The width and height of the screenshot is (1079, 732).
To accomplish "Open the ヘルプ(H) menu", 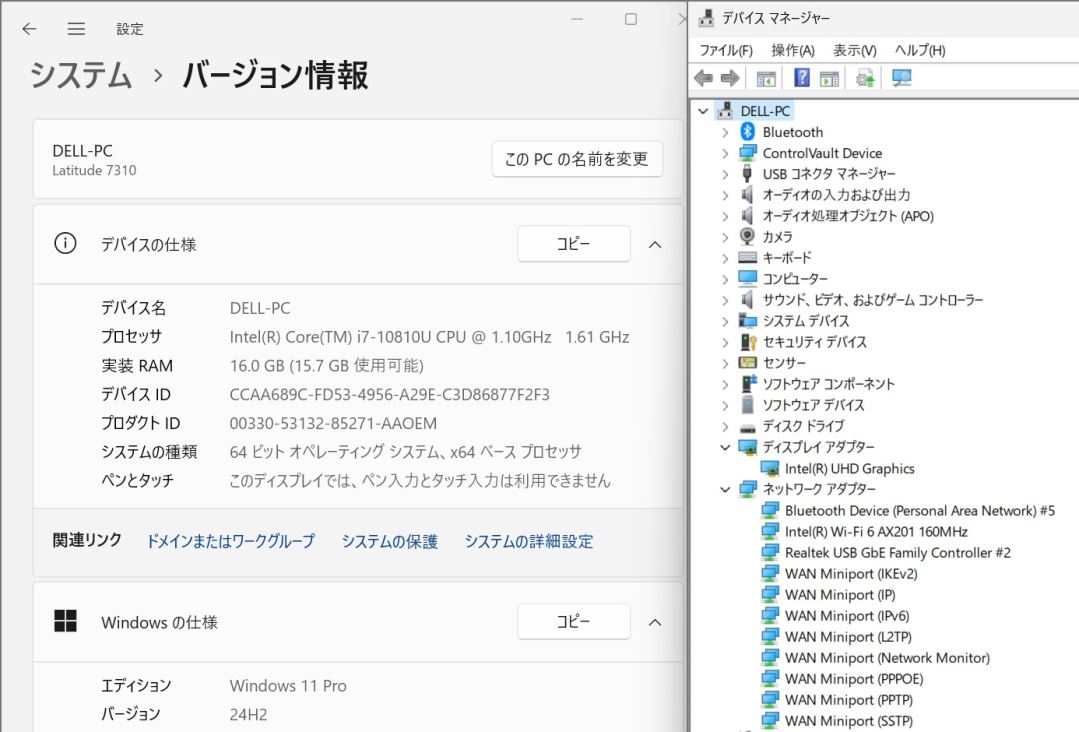I will 920,50.
